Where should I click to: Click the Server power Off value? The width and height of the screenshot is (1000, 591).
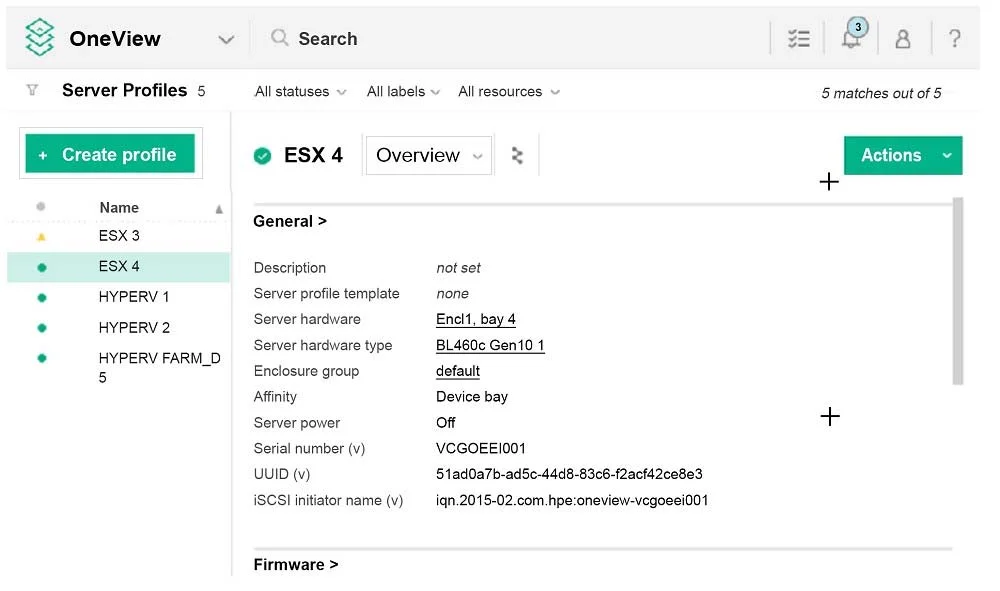446,423
